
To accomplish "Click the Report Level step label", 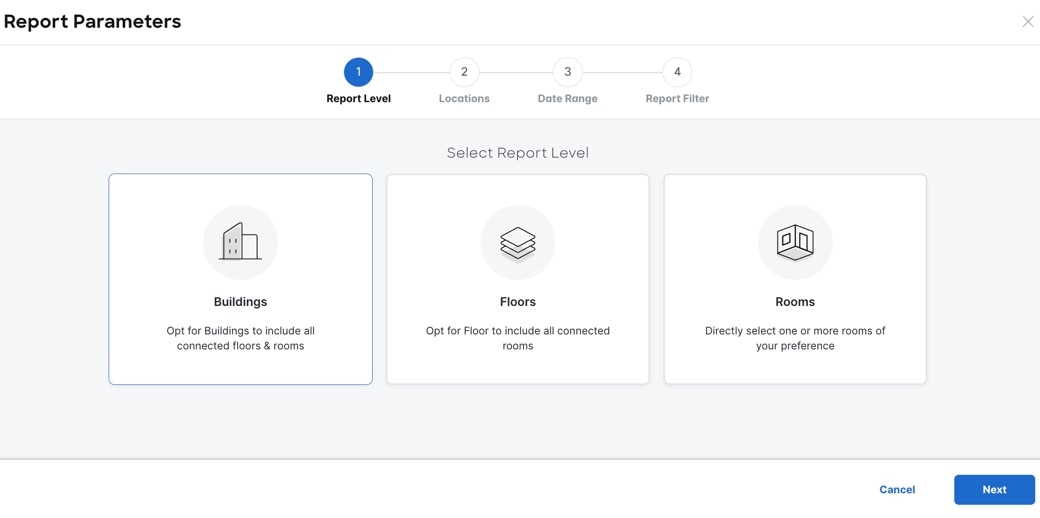I will (x=358, y=99).
